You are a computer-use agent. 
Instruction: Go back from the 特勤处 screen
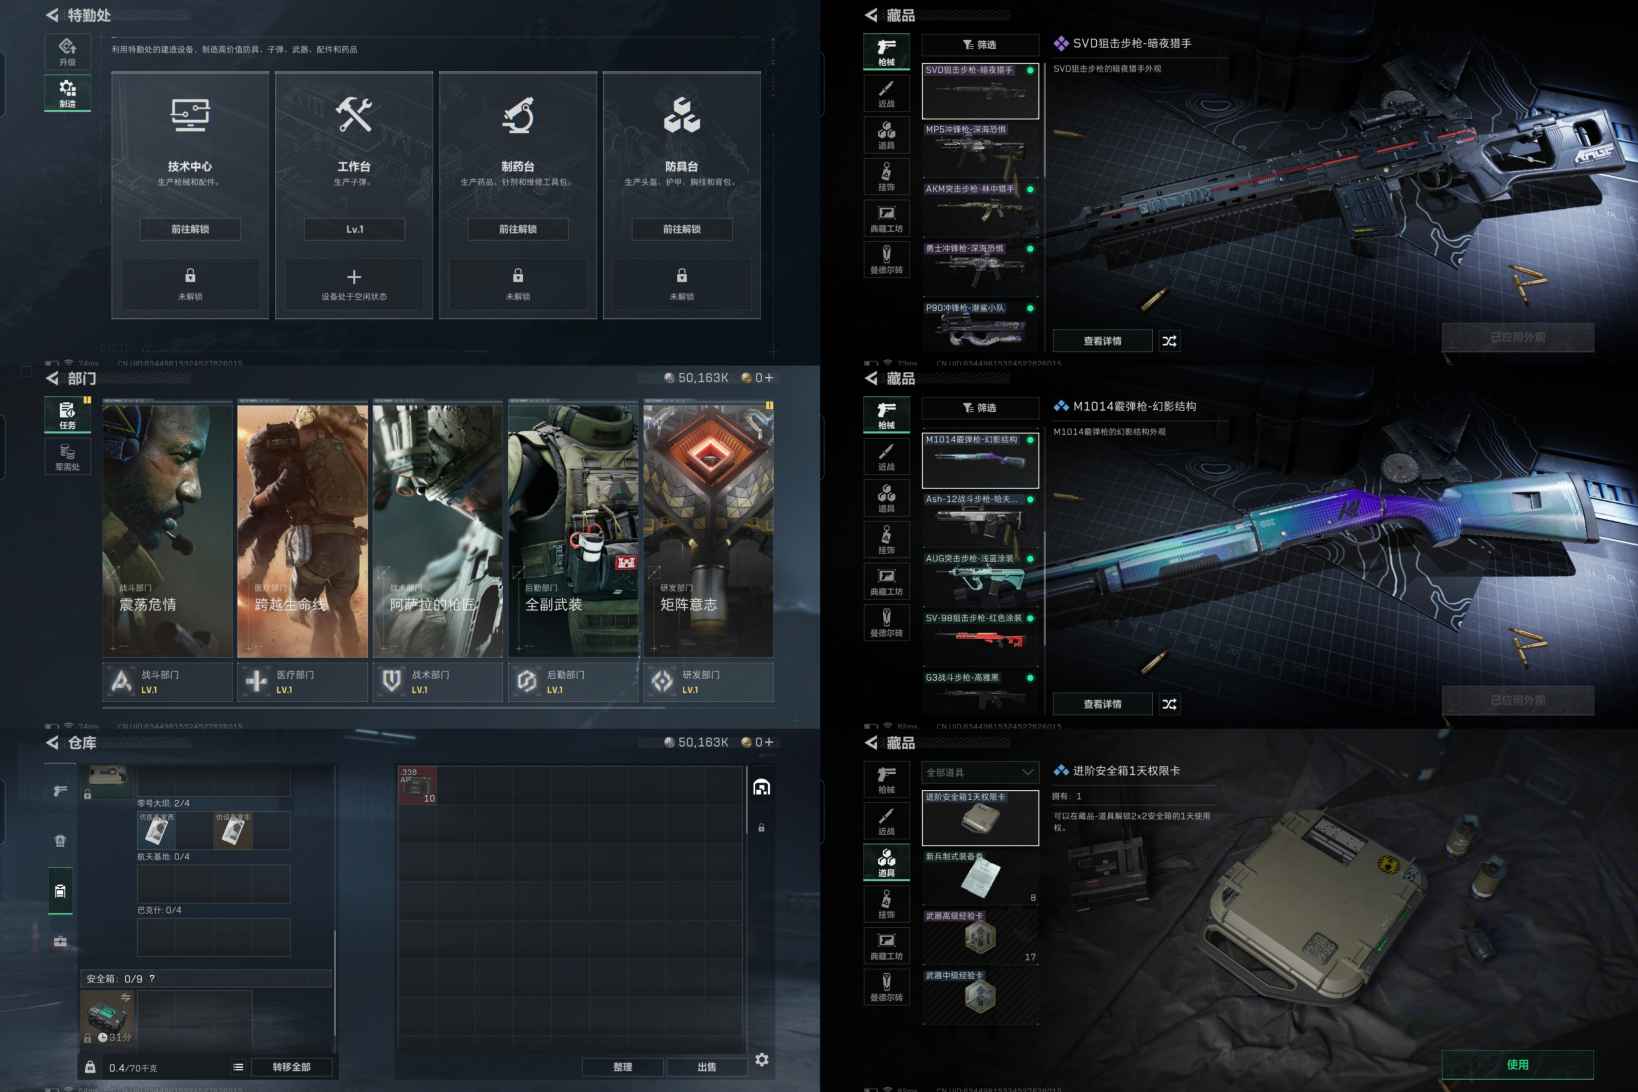(x=52, y=15)
